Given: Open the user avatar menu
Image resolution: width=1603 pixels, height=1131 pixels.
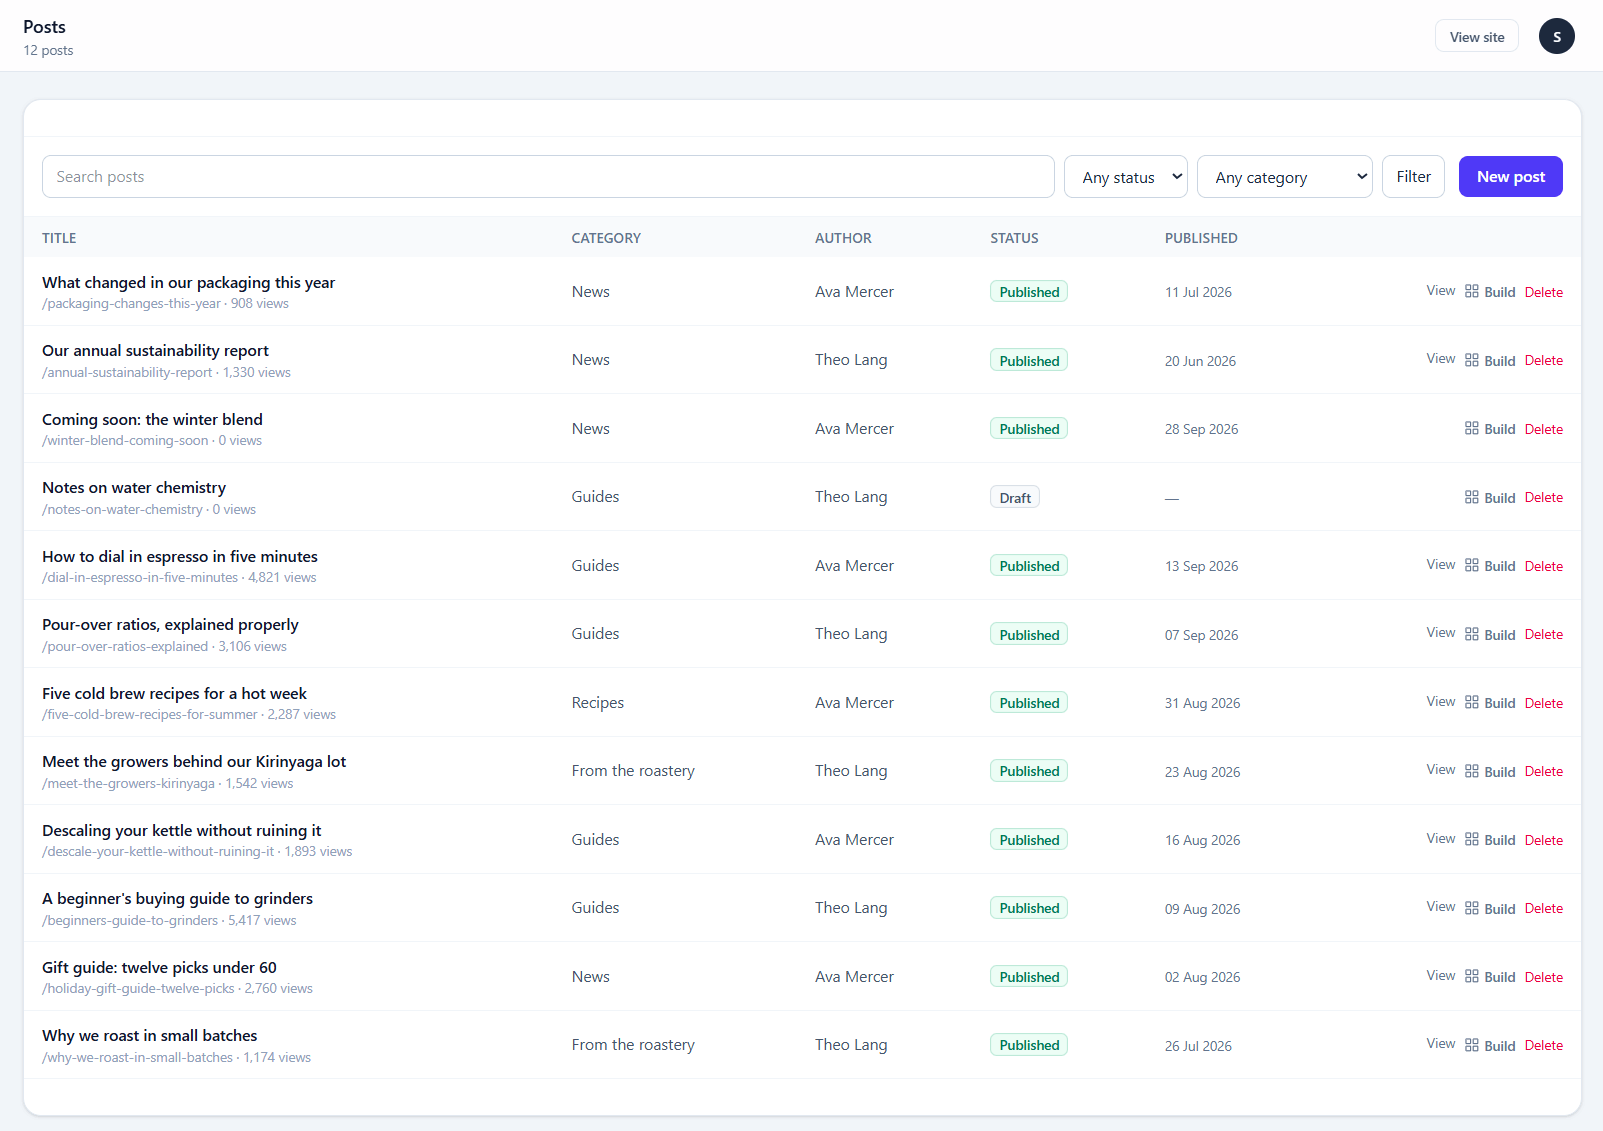Looking at the screenshot, I should point(1556,36).
